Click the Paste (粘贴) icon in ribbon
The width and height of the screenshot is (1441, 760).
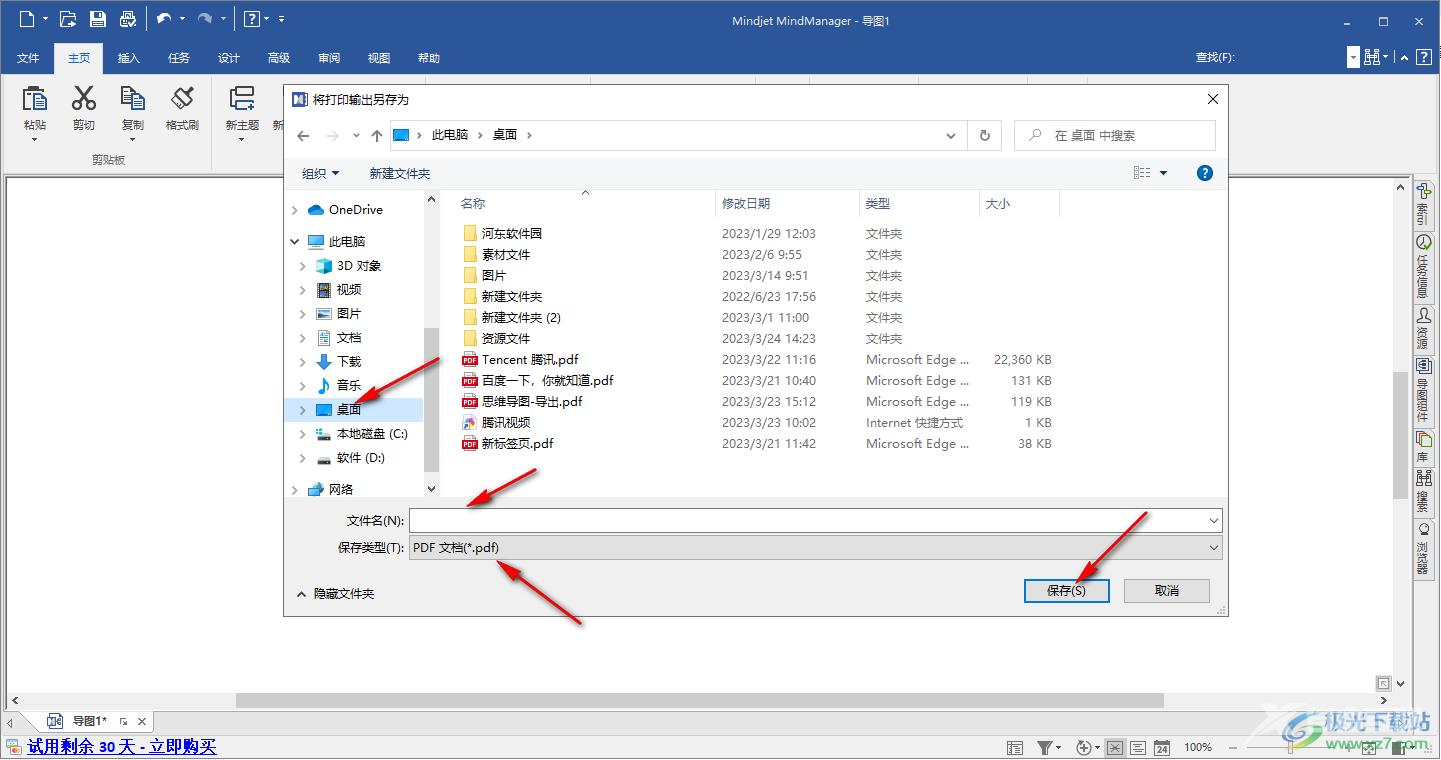[35, 98]
